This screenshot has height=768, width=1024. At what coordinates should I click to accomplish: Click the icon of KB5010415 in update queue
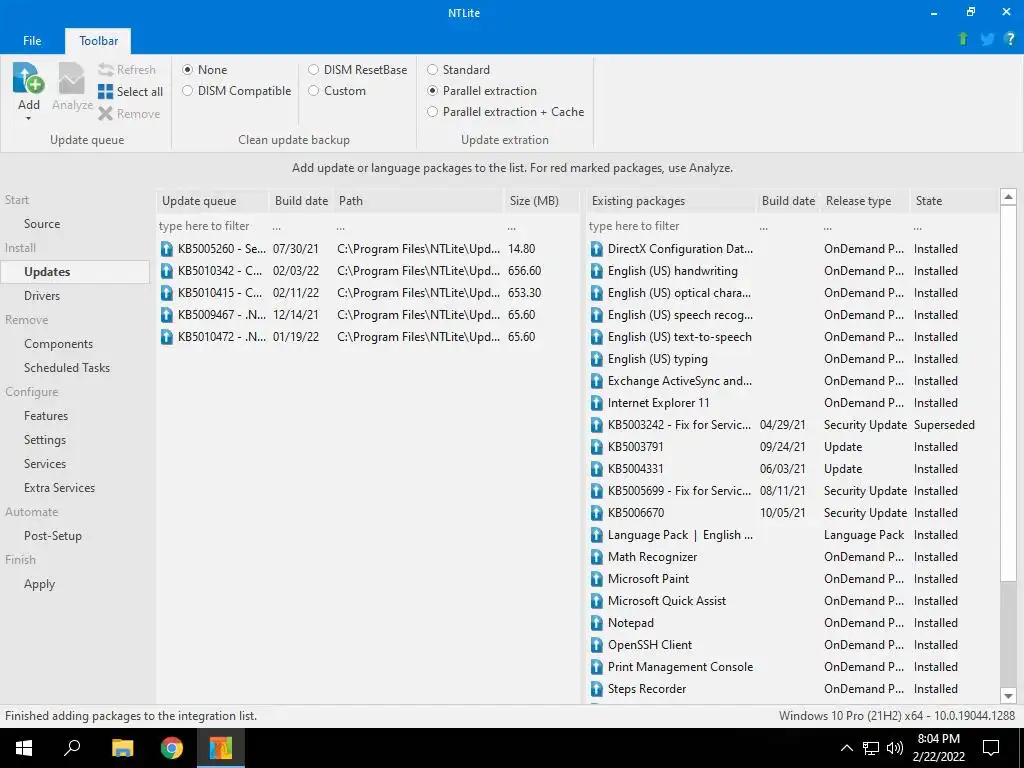point(167,293)
